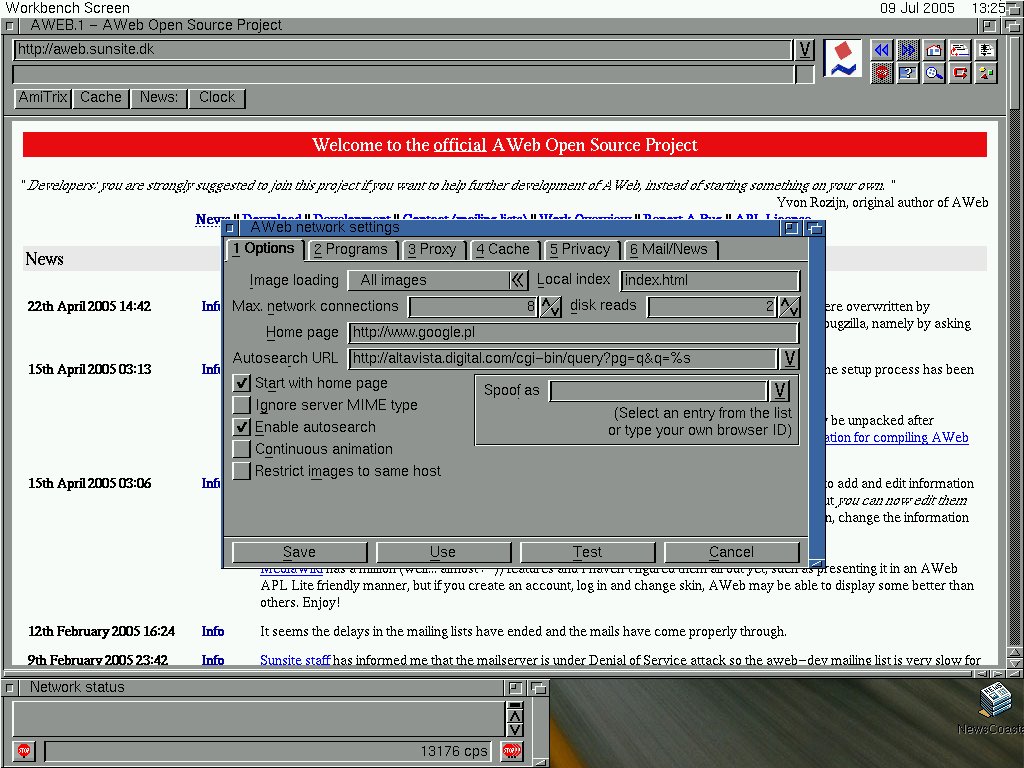Click the Spoof as text field
The width and height of the screenshot is (1024, 768).
pos(658,391)
